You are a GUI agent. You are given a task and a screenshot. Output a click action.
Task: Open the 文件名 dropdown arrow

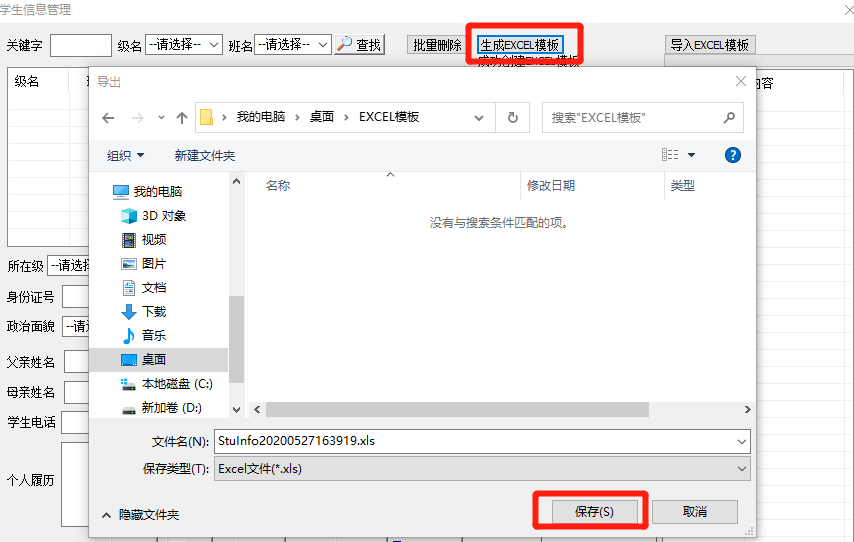[742, 442]
